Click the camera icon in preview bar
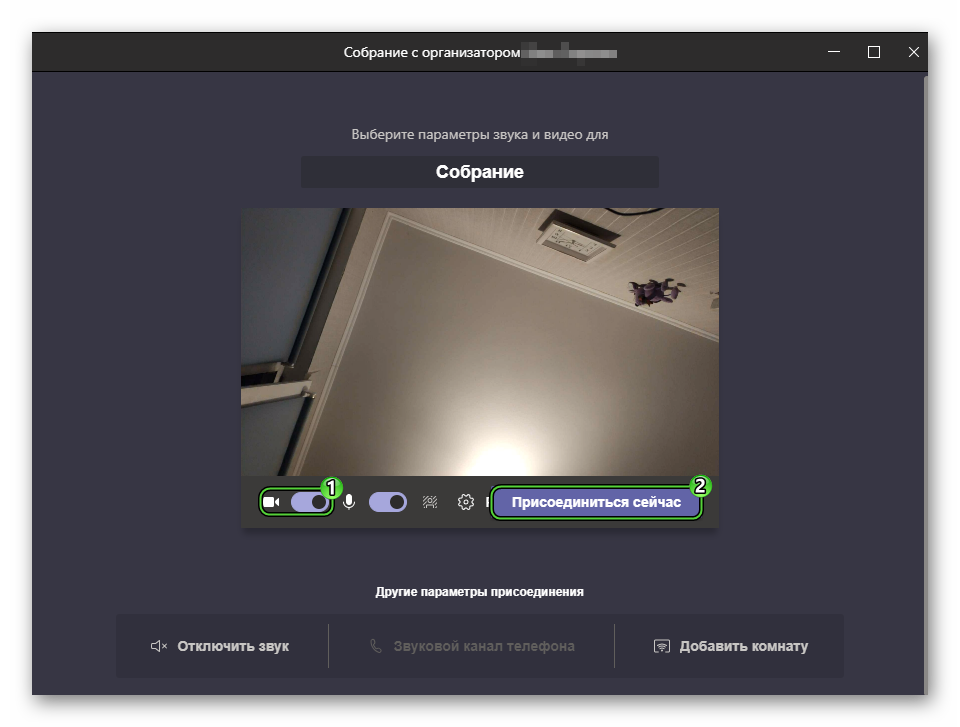Image resolution: width=960 pixels, height=727 pixels. [271, 502]
